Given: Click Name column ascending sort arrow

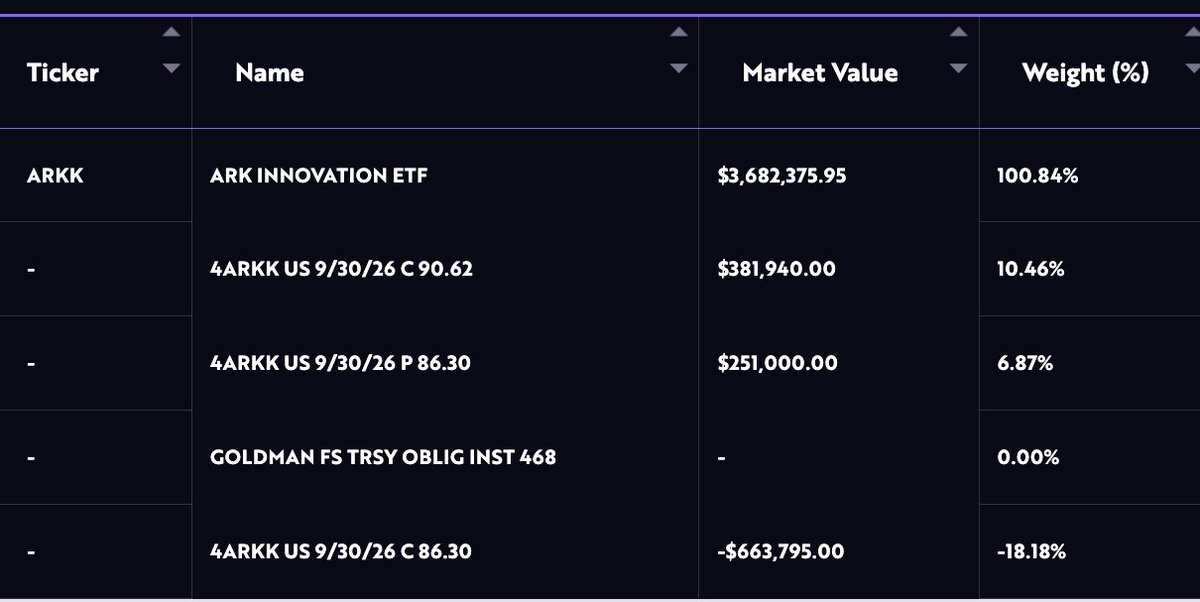Looking at the screenshot, I should tap(679, 32).
